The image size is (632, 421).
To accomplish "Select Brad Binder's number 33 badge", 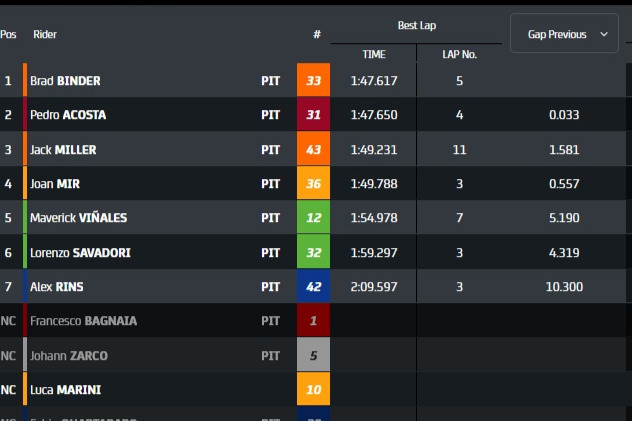I will click(313, 80).
